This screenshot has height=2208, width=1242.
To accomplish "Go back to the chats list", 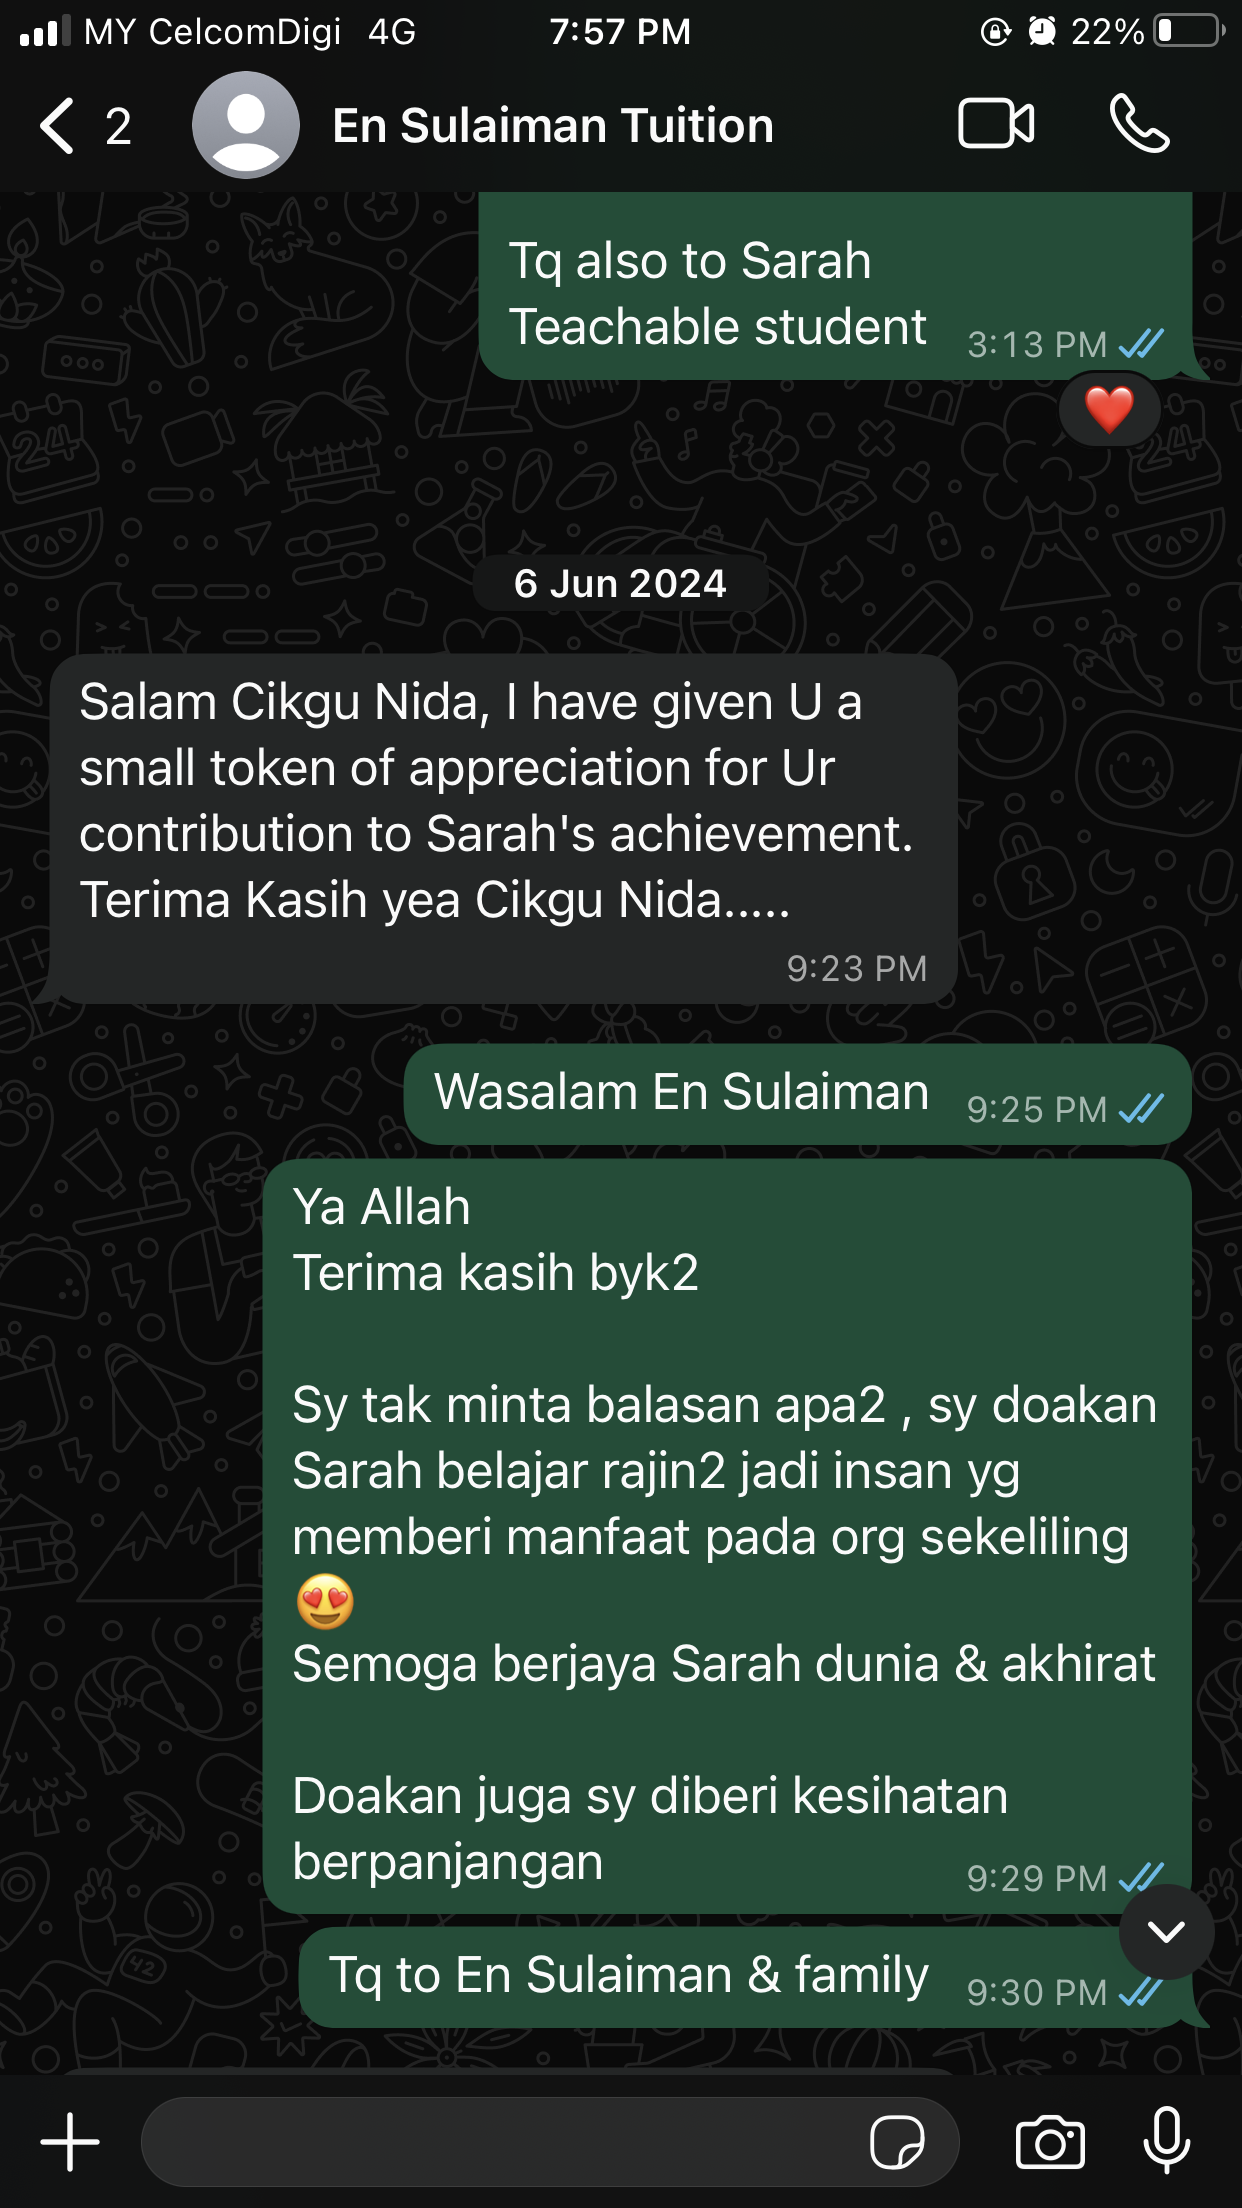I will tap(57, 126).
